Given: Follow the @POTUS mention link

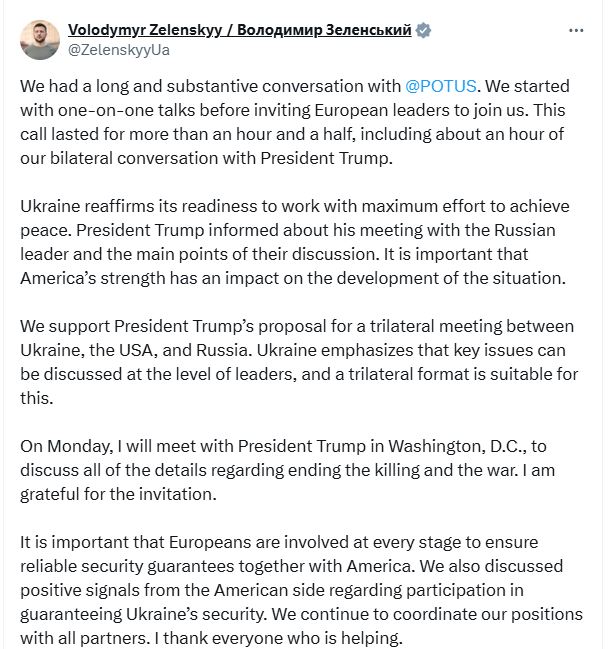Looking at the screenshot, I should 440,86.
